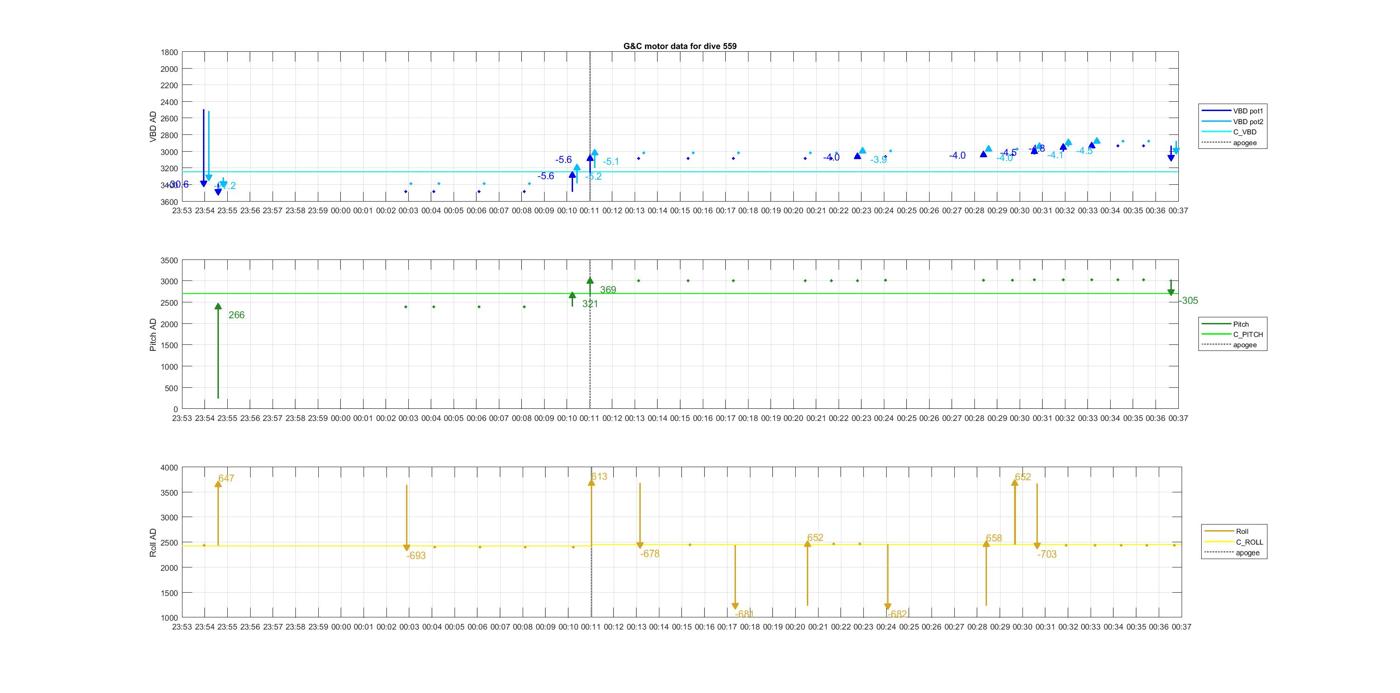Click the '-703' roll data label
Screen dimensions: 1400x693
[x=1047, y=554]
